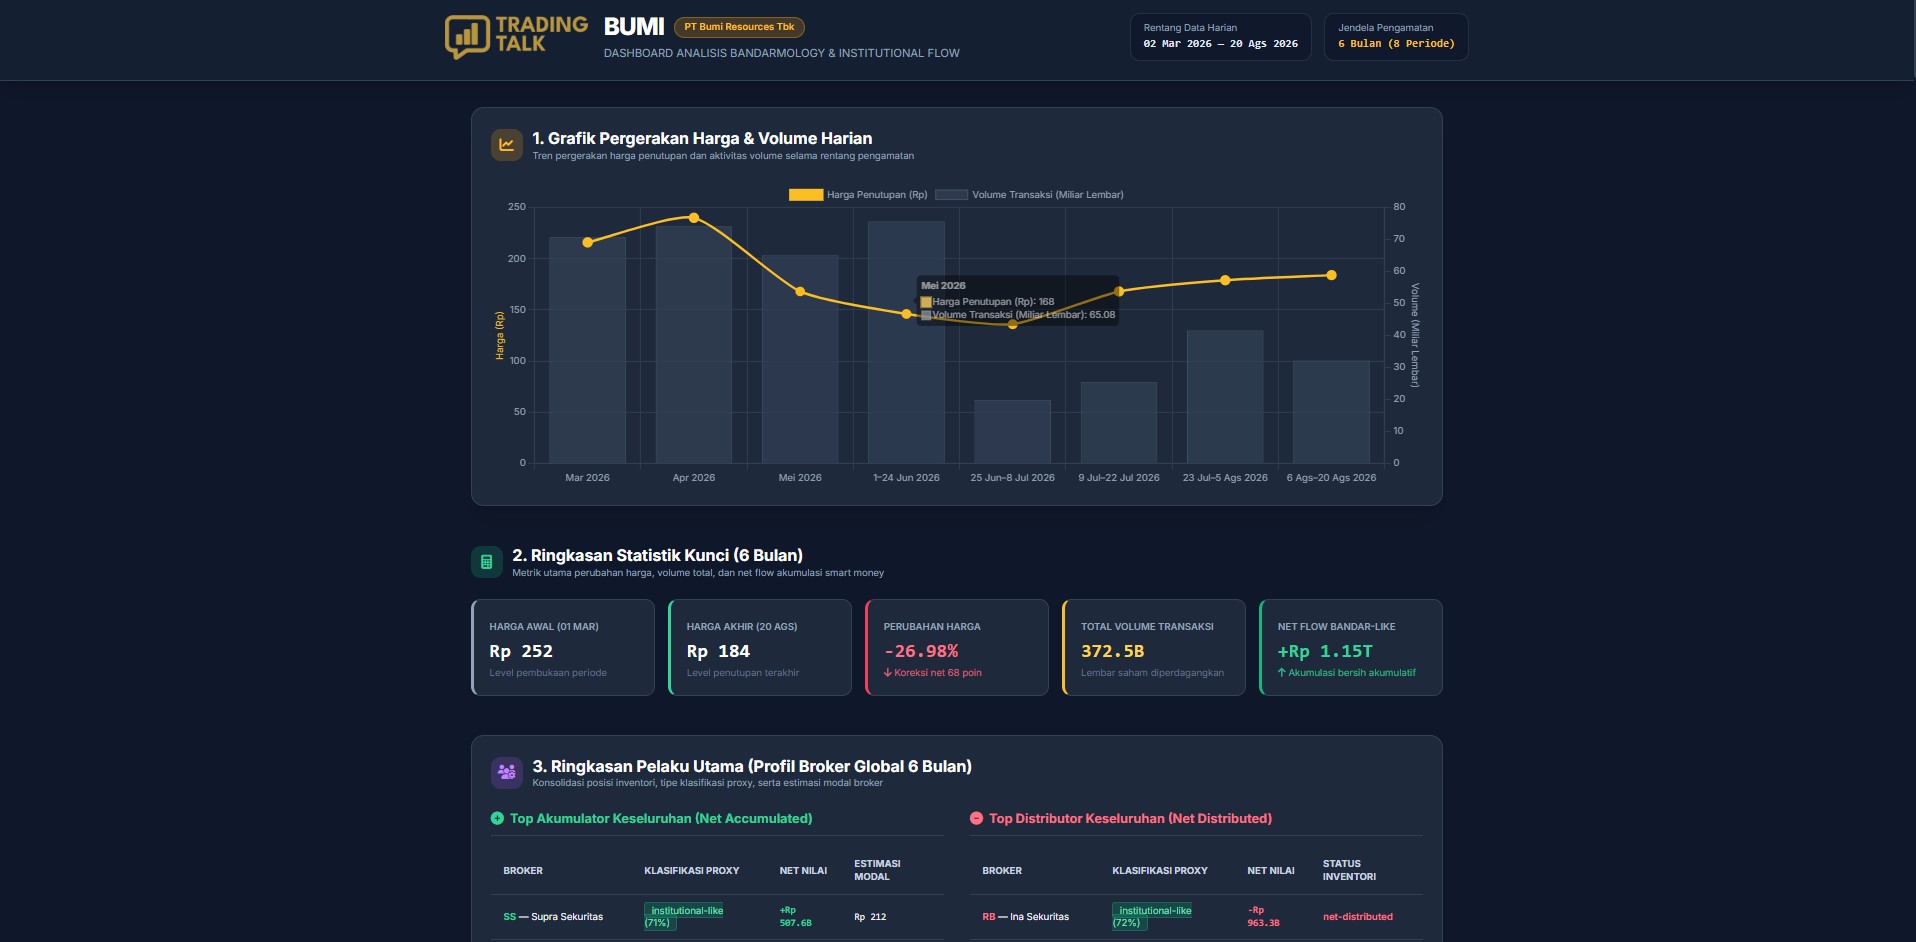The height and width of the screenshot is (942, 1916).
Task: Click the ESTIMASI MODAL column header
Action: point(877,870)
